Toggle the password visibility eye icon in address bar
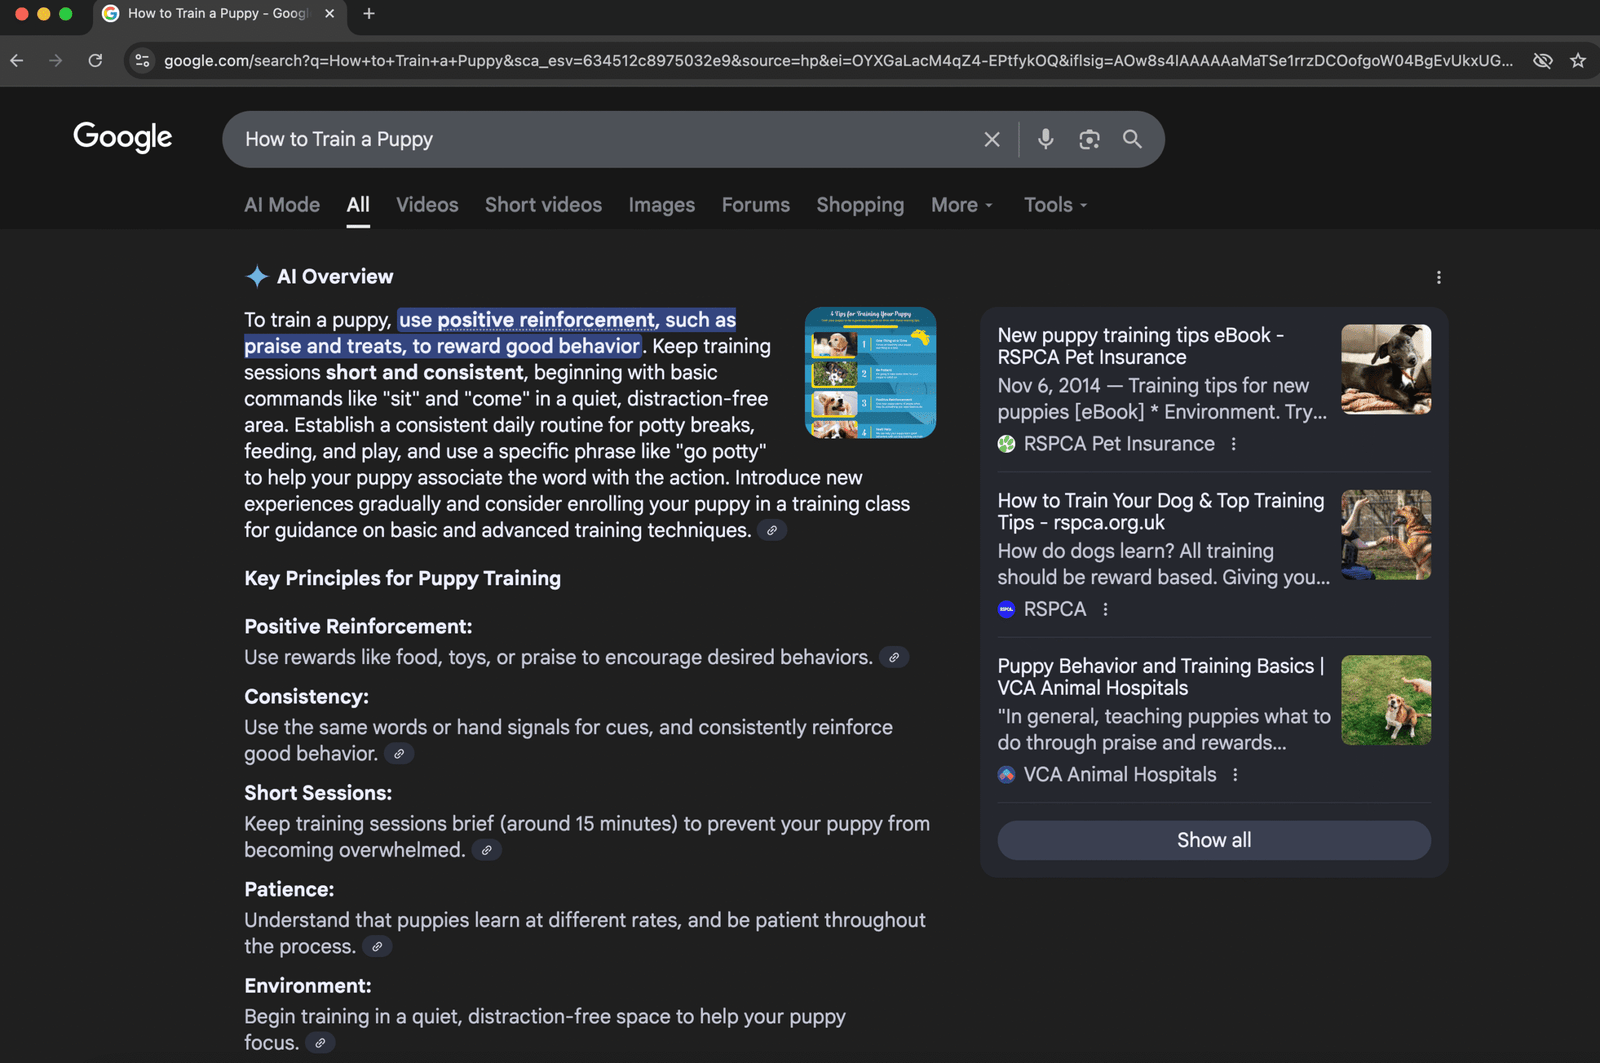Viewport: 1600px width, 1063px height. [1542, 60]
